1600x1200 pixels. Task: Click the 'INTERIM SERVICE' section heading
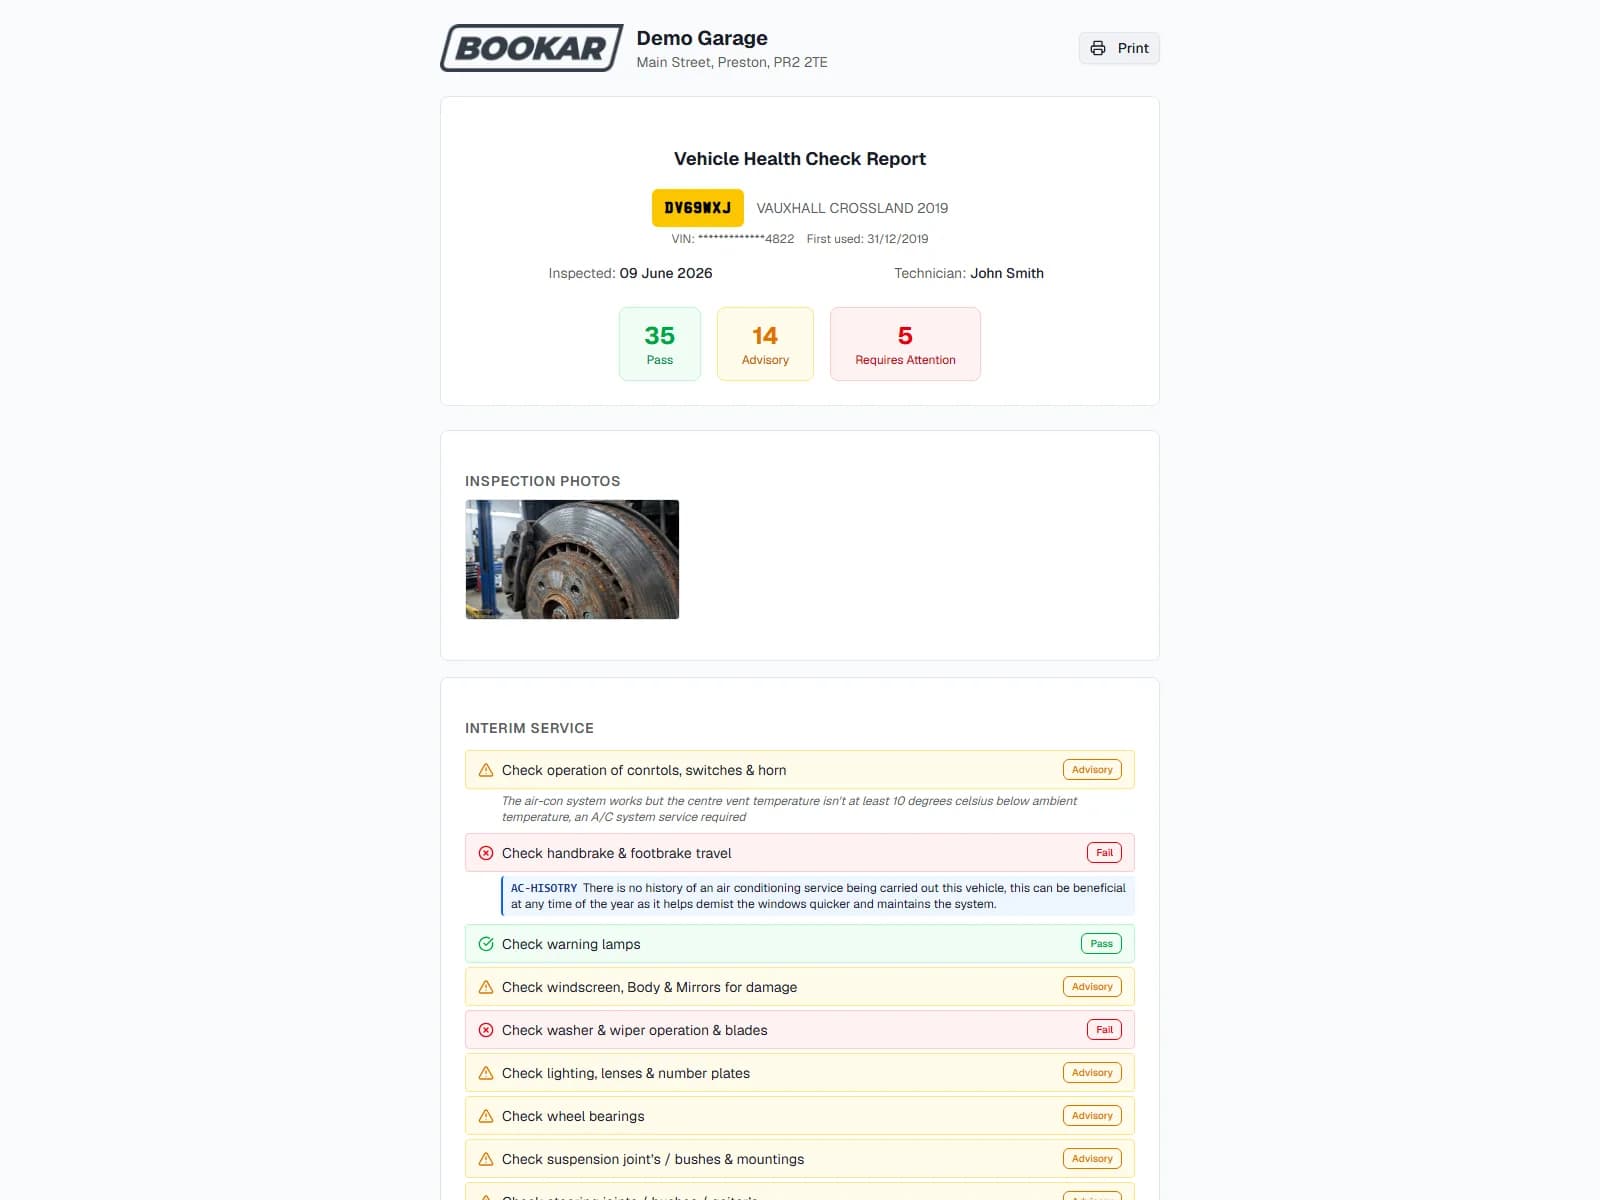coord(529,728)
